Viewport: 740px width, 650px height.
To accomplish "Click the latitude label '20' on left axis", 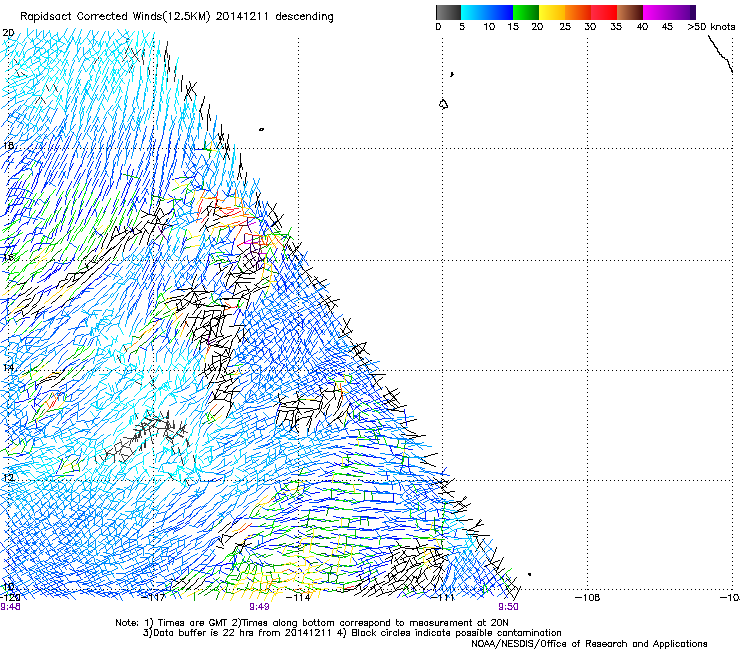I will (x=8, y=33).
